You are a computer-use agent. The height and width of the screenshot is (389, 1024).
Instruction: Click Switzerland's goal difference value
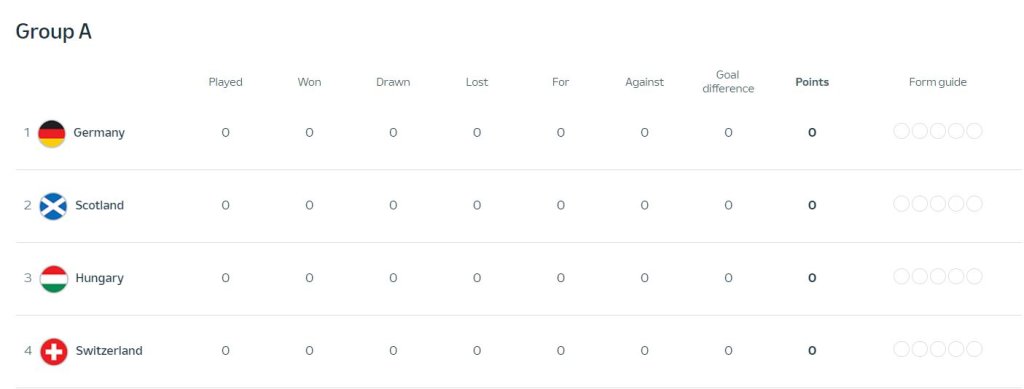[728, 350]
